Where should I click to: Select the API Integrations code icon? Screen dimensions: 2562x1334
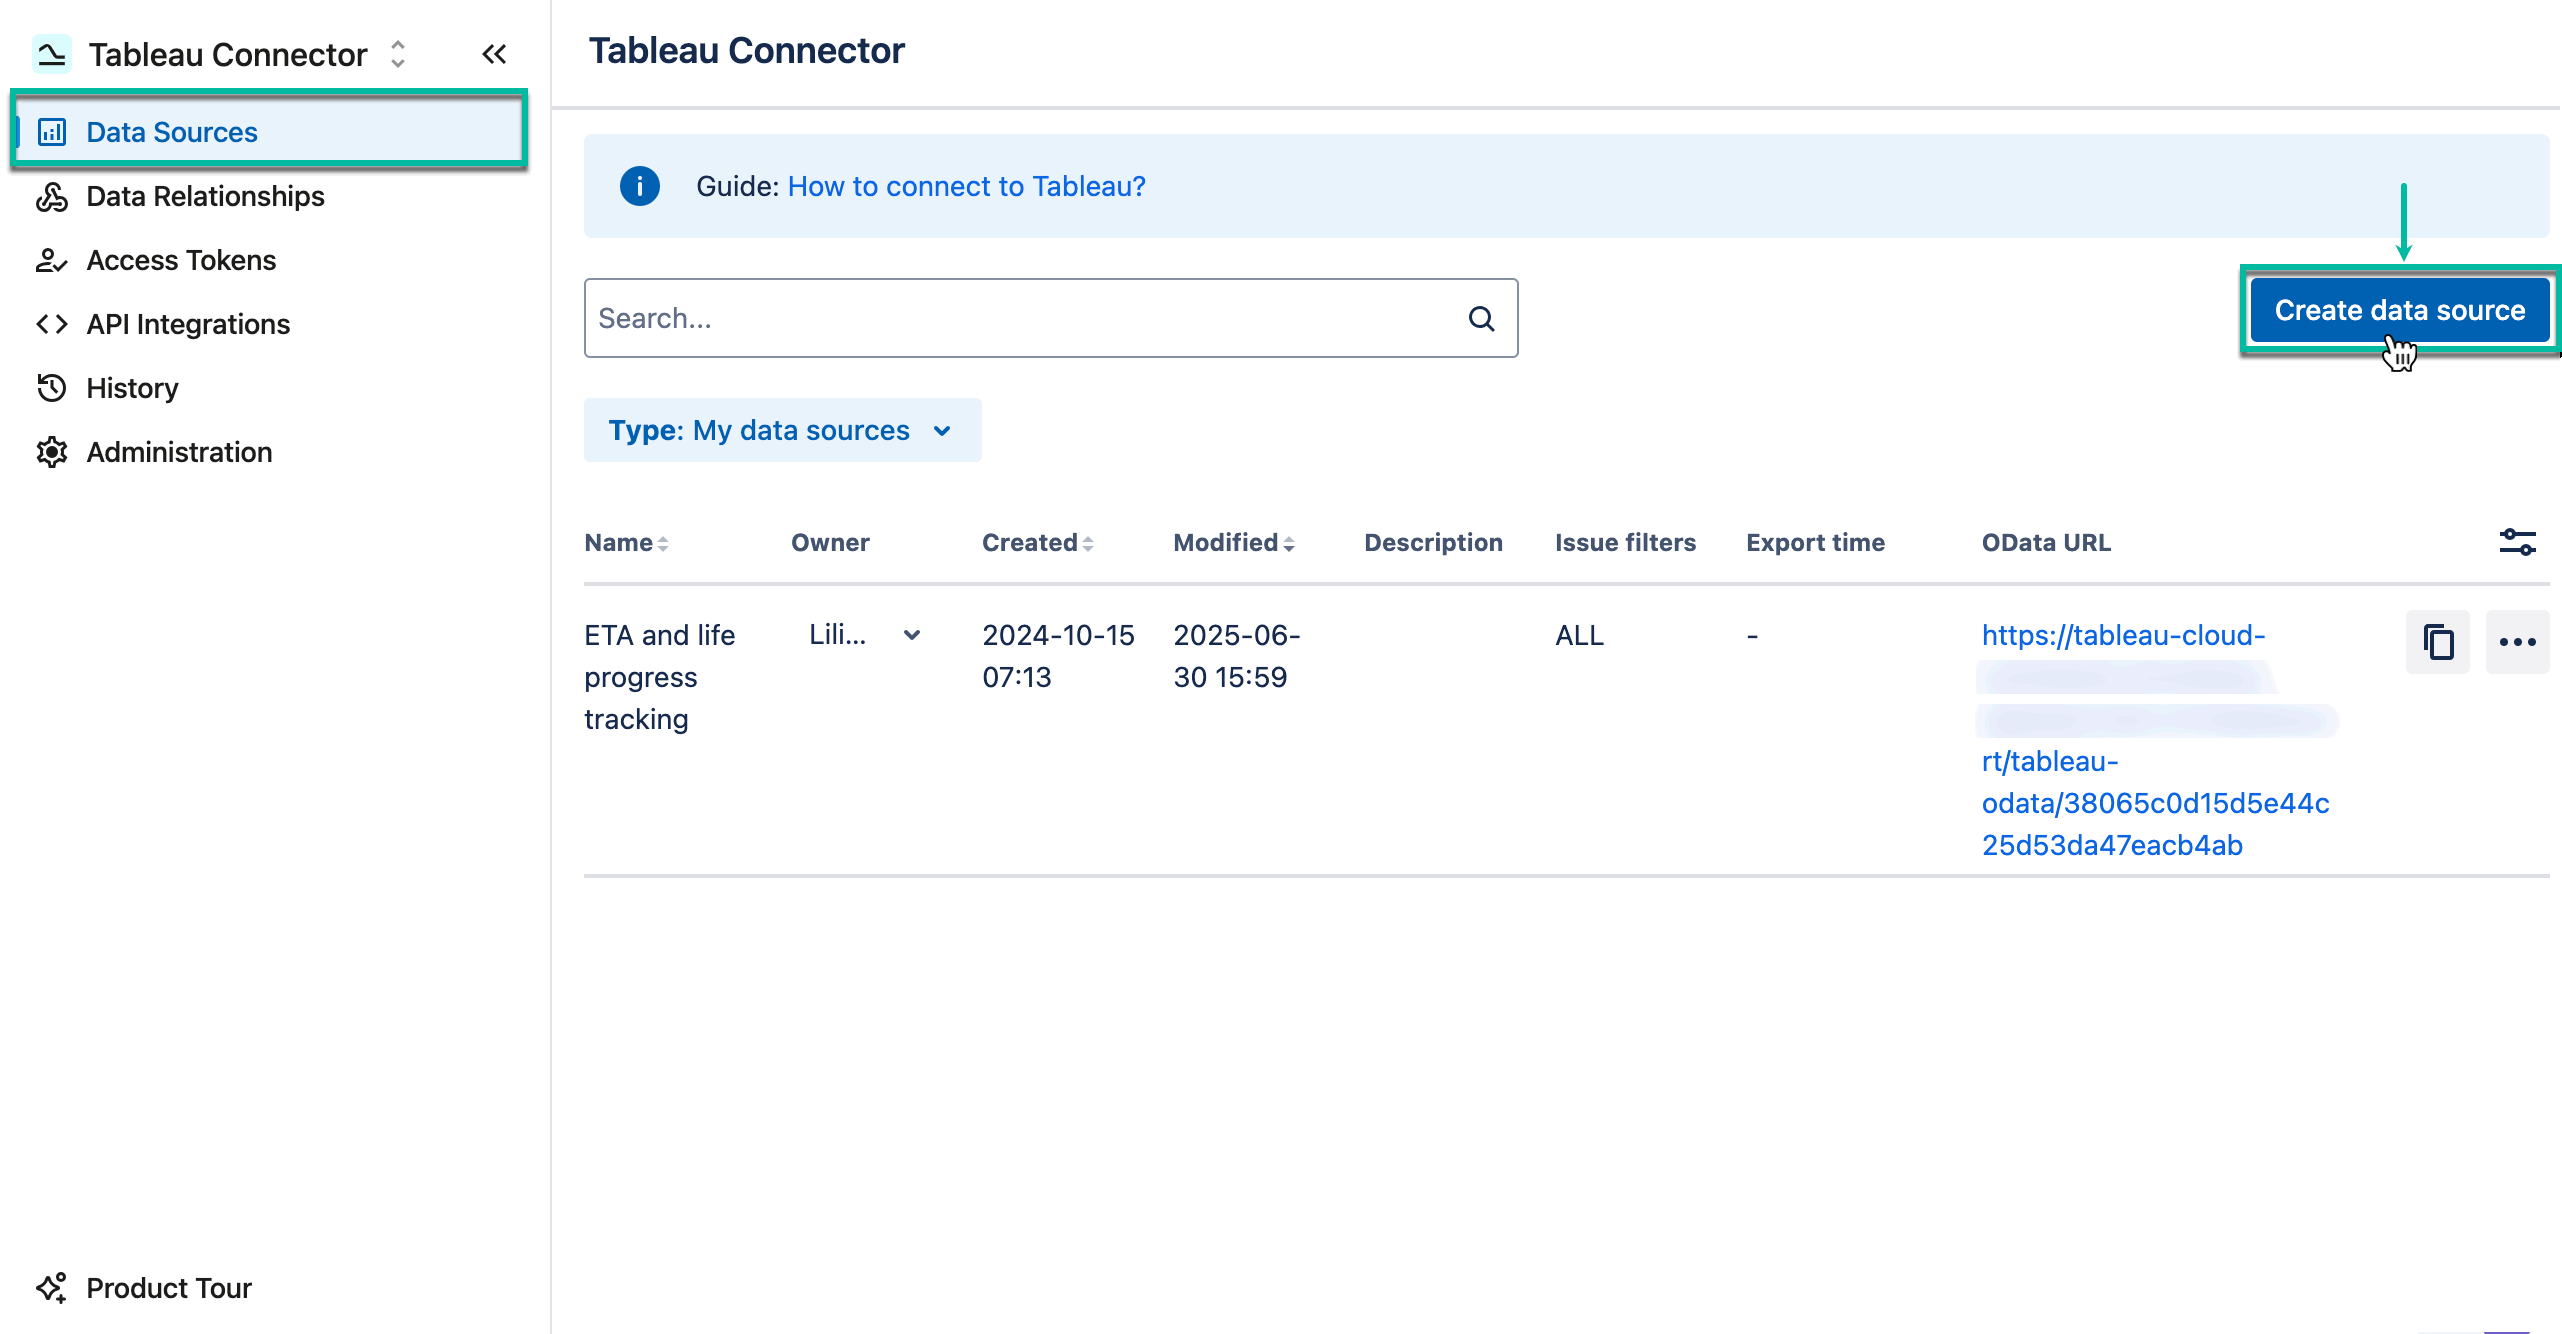(x=51, y=323)
